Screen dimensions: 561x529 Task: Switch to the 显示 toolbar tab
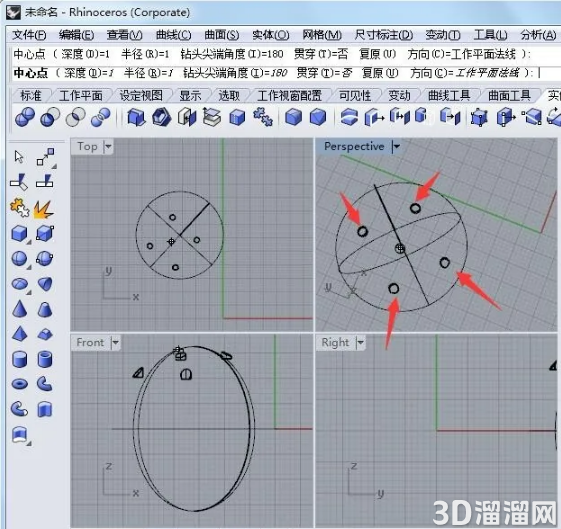point(190,95)
